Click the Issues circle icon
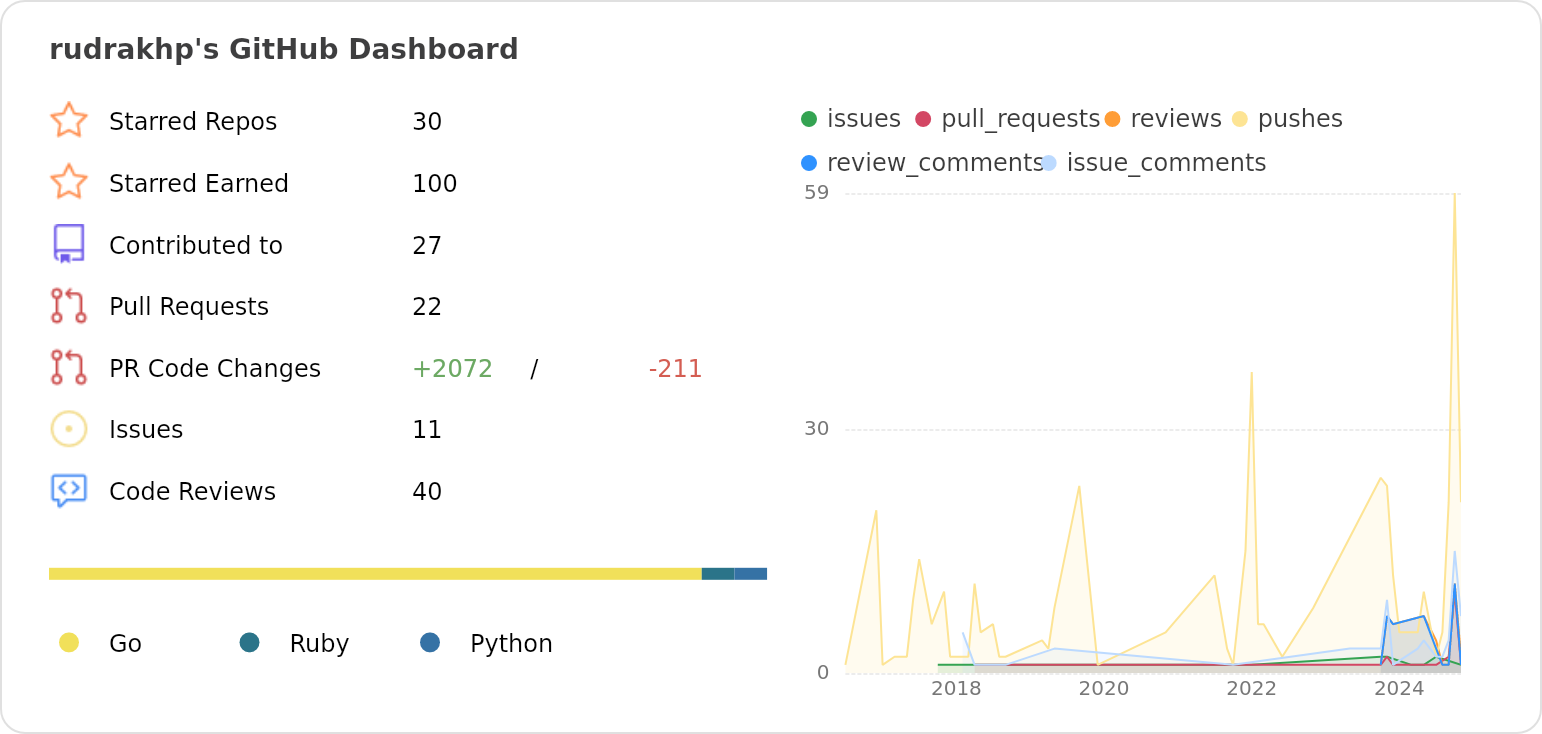 tap(69, 429)
